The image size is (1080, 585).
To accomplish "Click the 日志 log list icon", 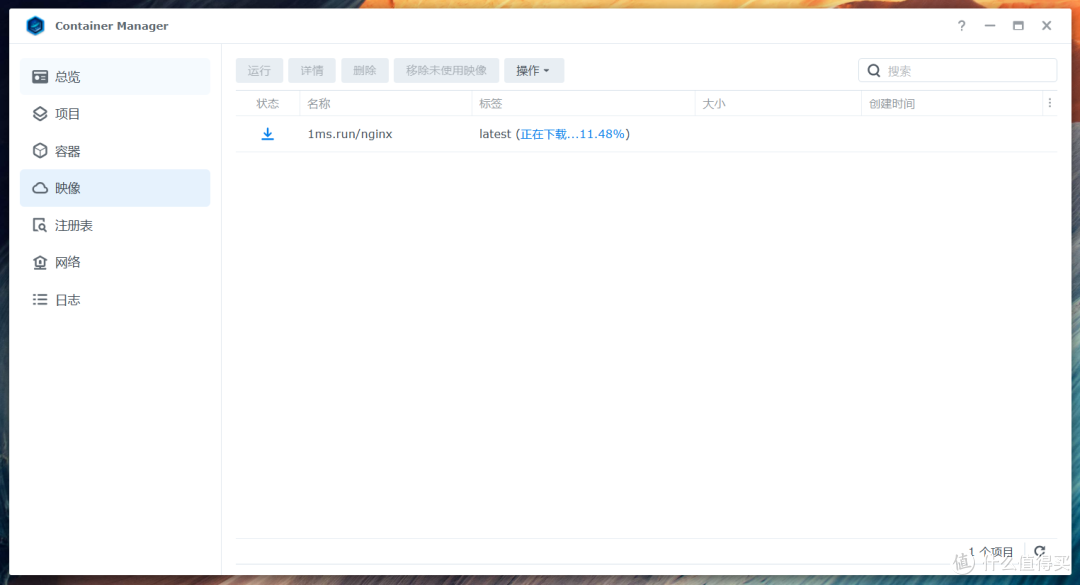I will coord(40,300).
